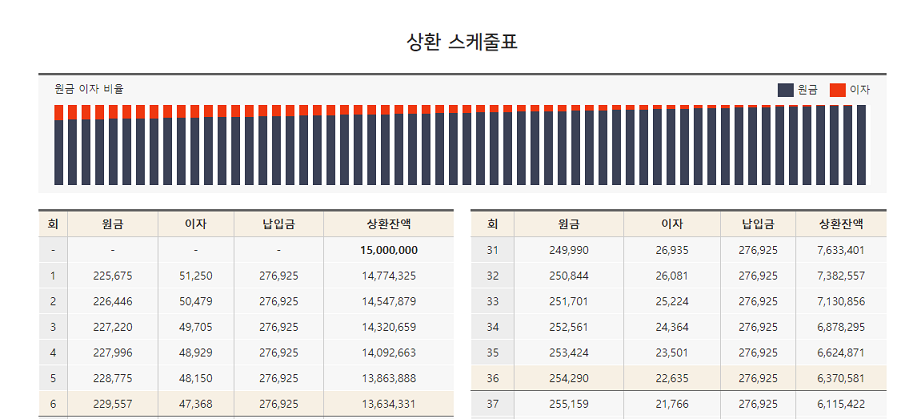
Task: Click the round number 36 cell
Action: 493,378
